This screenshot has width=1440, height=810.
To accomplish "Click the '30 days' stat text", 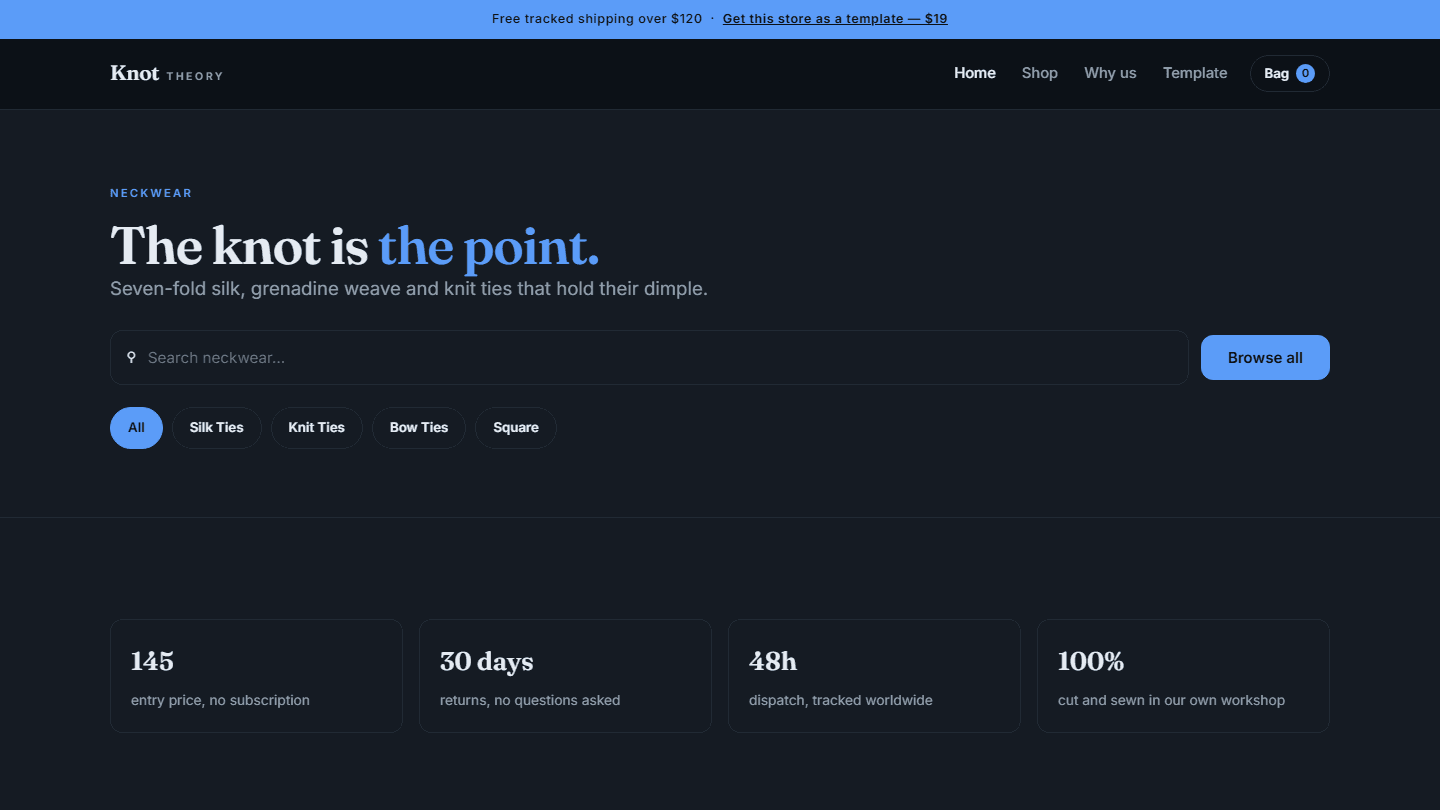I will click(x=486, y=661).
